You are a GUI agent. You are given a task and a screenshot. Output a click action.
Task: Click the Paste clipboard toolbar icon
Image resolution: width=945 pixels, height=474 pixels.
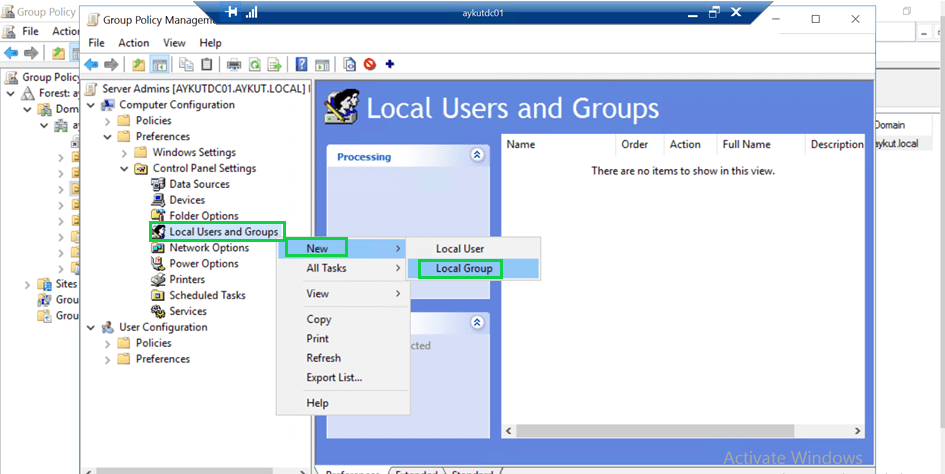tap(206, 65)
